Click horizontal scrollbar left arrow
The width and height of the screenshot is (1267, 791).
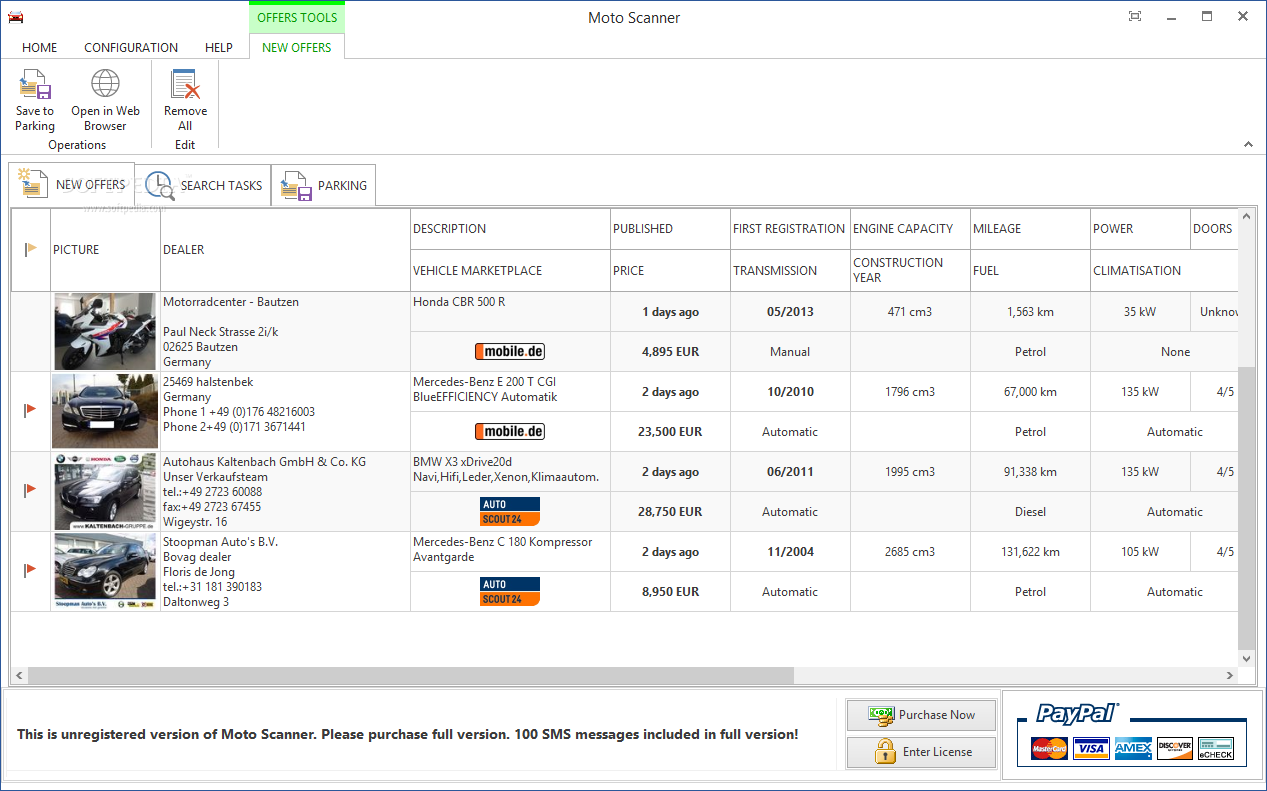coord(19,676)
